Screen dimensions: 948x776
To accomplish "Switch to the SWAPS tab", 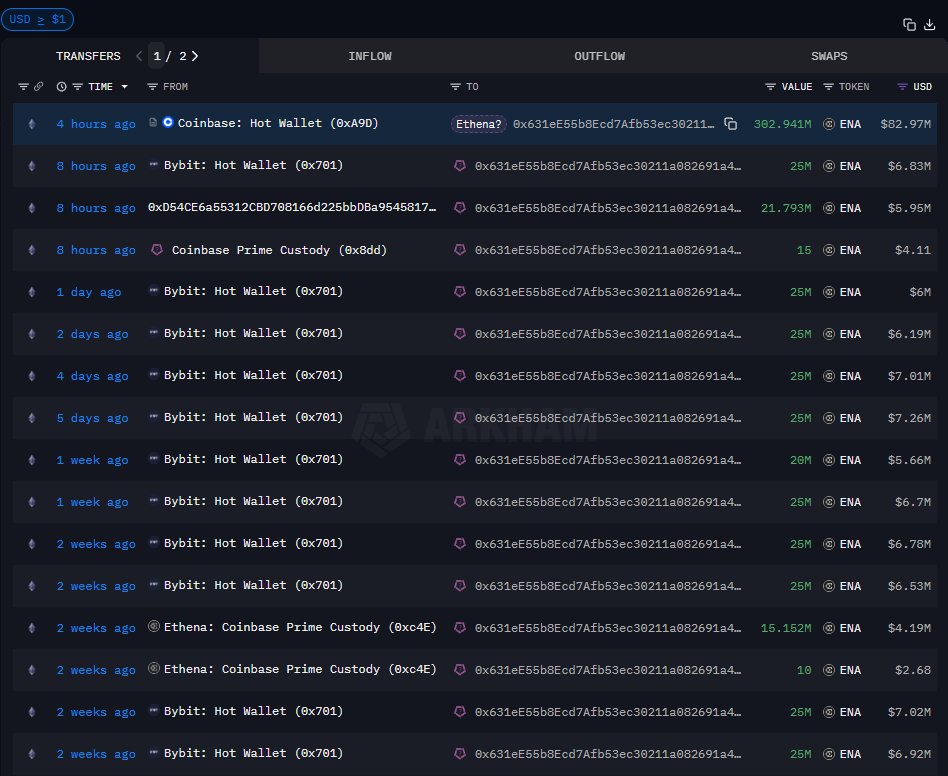I will tap(829, 56).
